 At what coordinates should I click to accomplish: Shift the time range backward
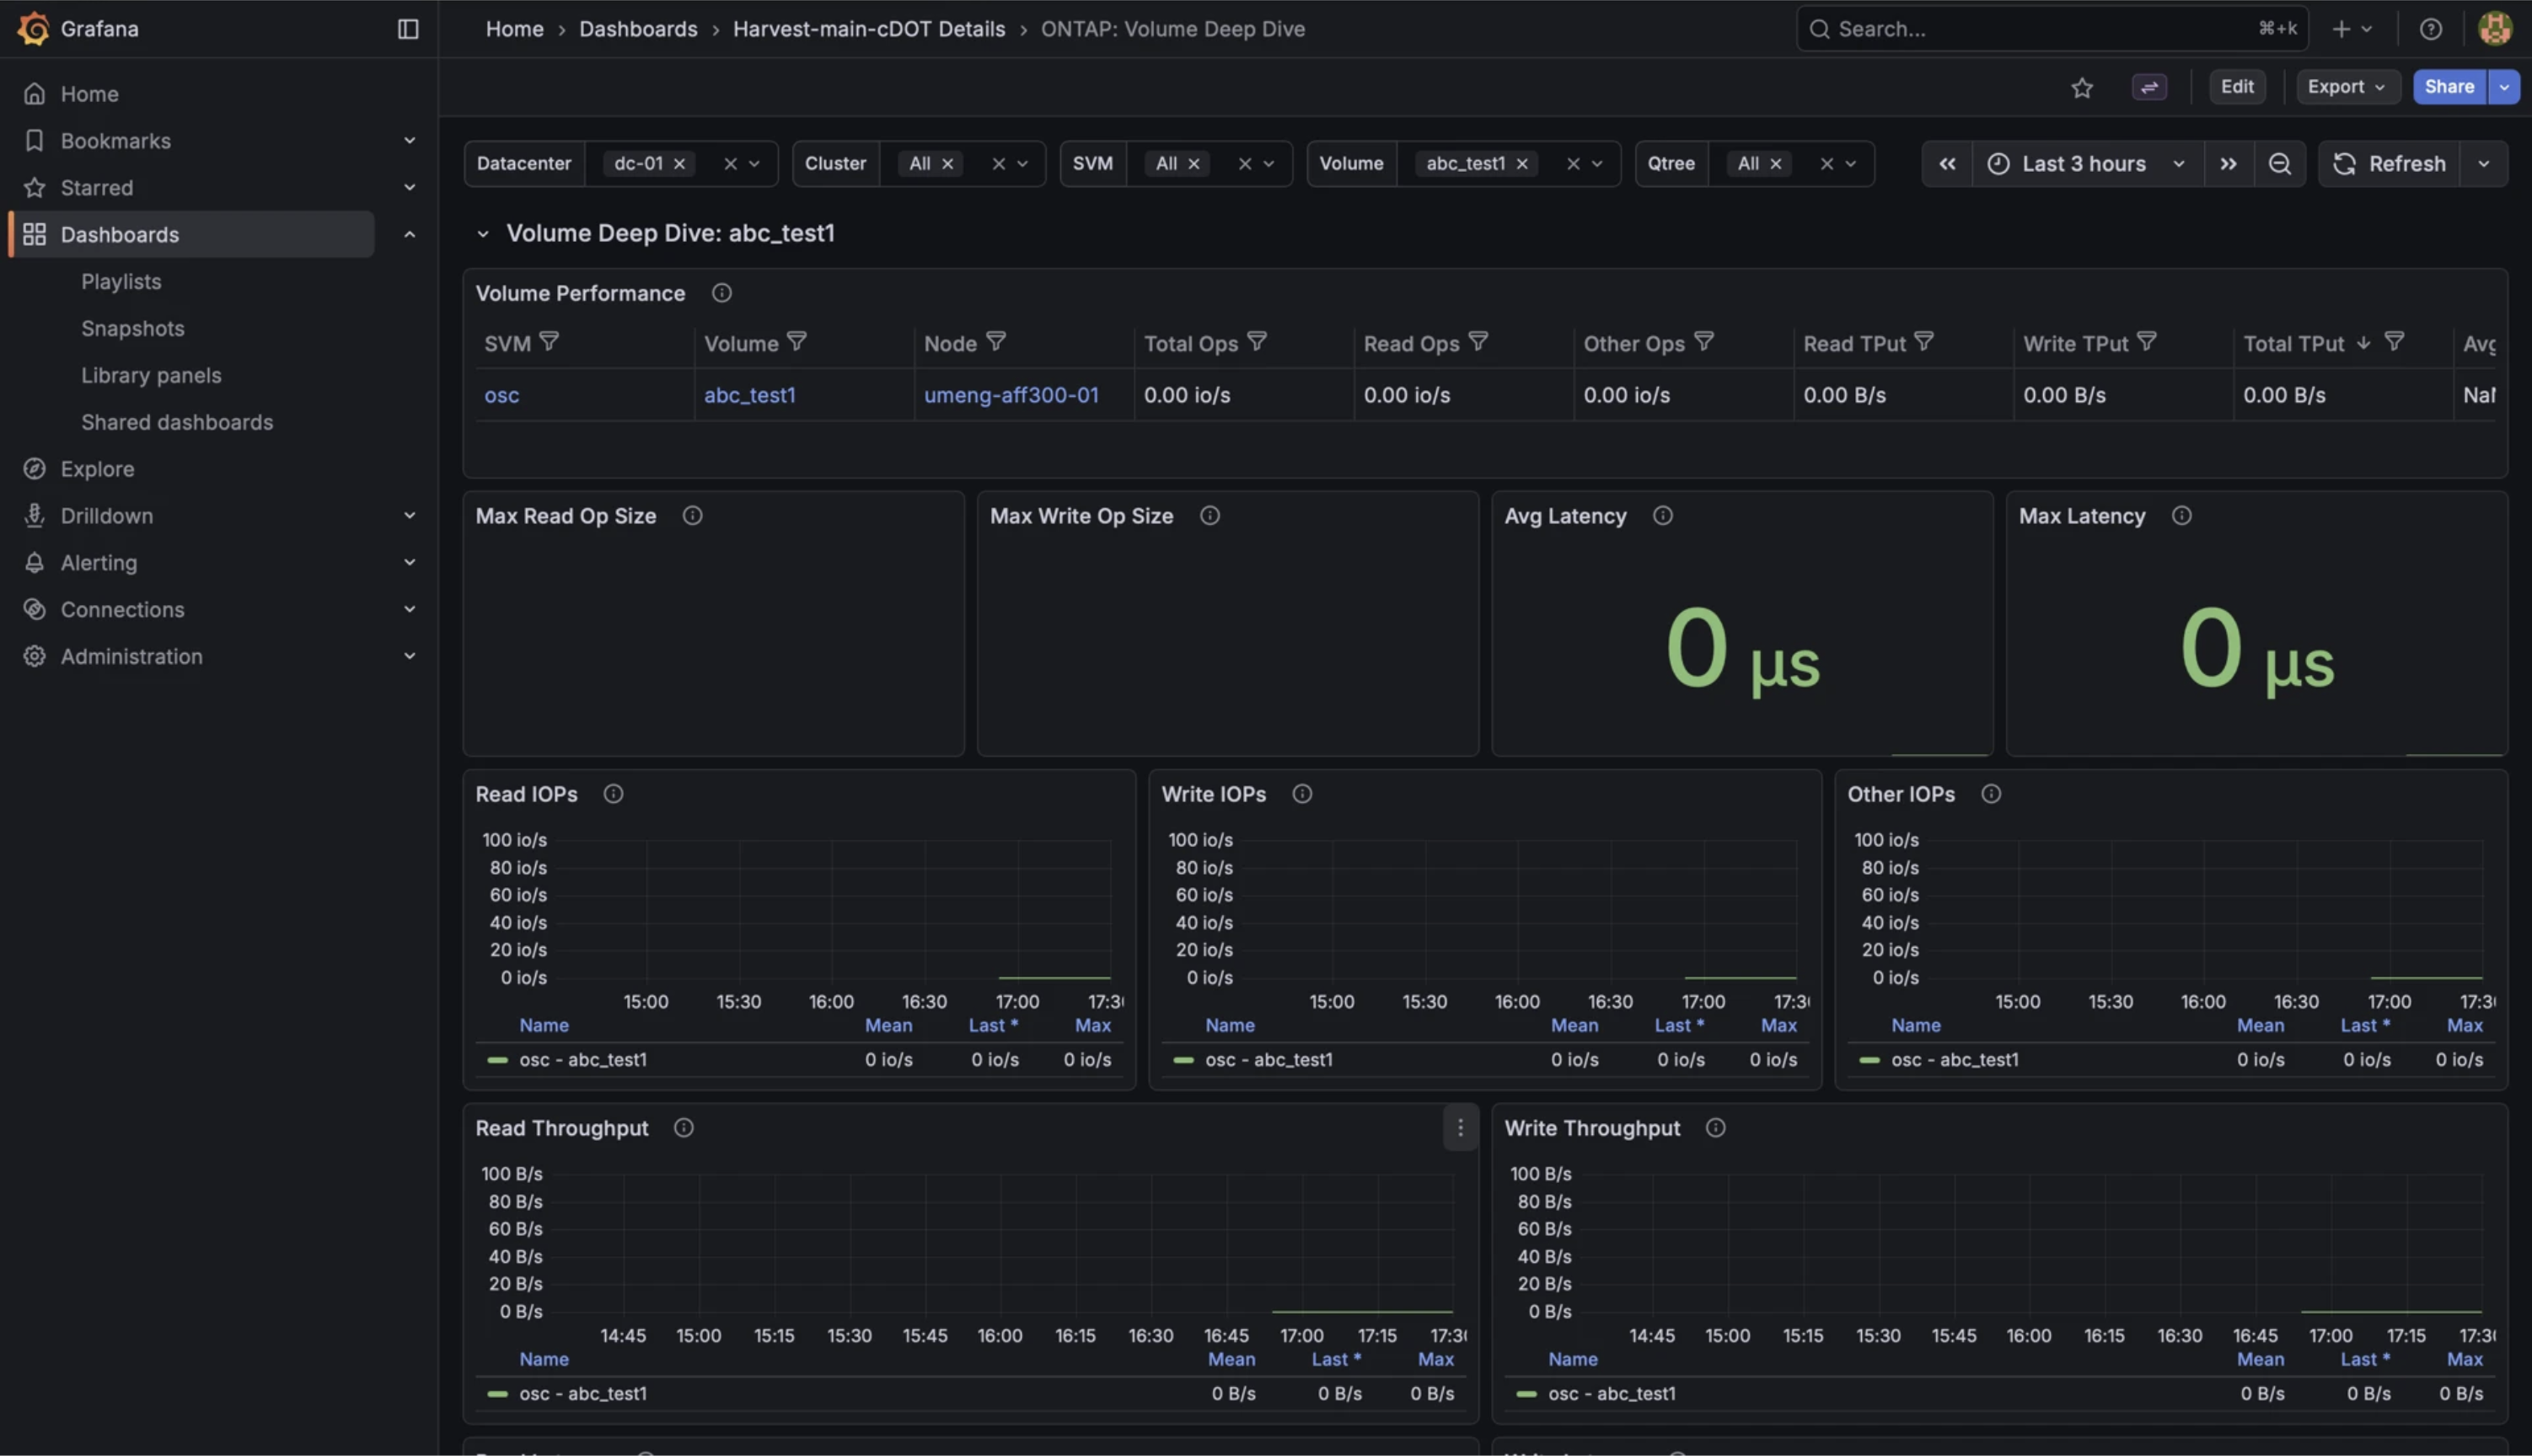click(1947, 164)
